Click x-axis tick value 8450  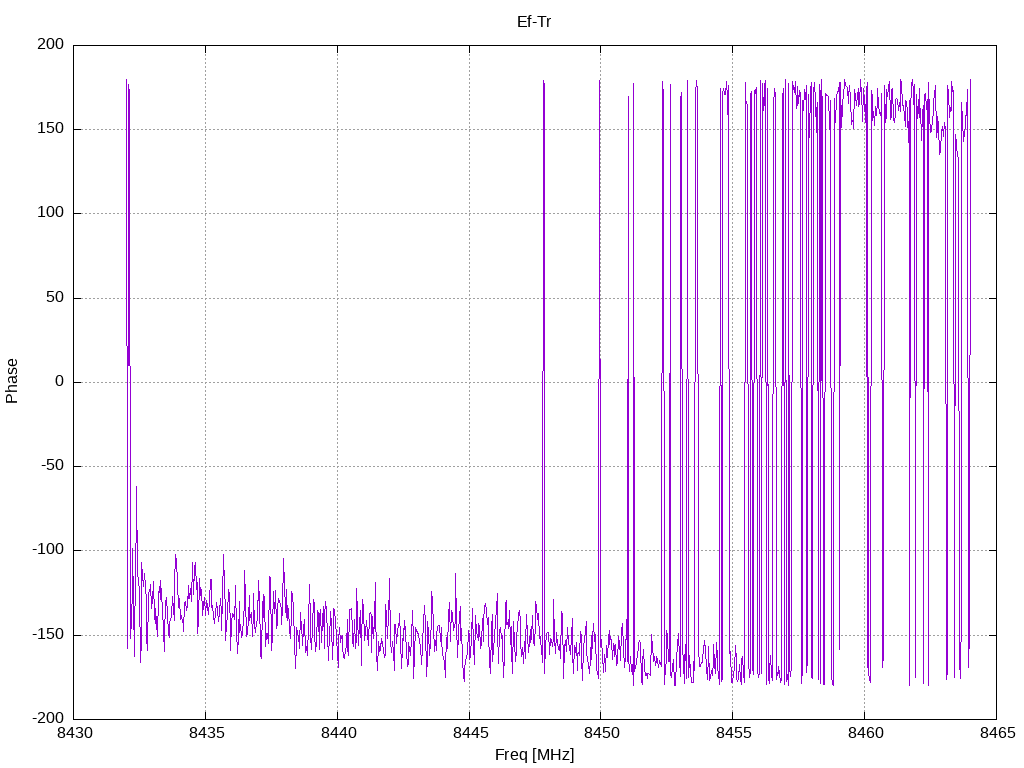coord(601,733)
